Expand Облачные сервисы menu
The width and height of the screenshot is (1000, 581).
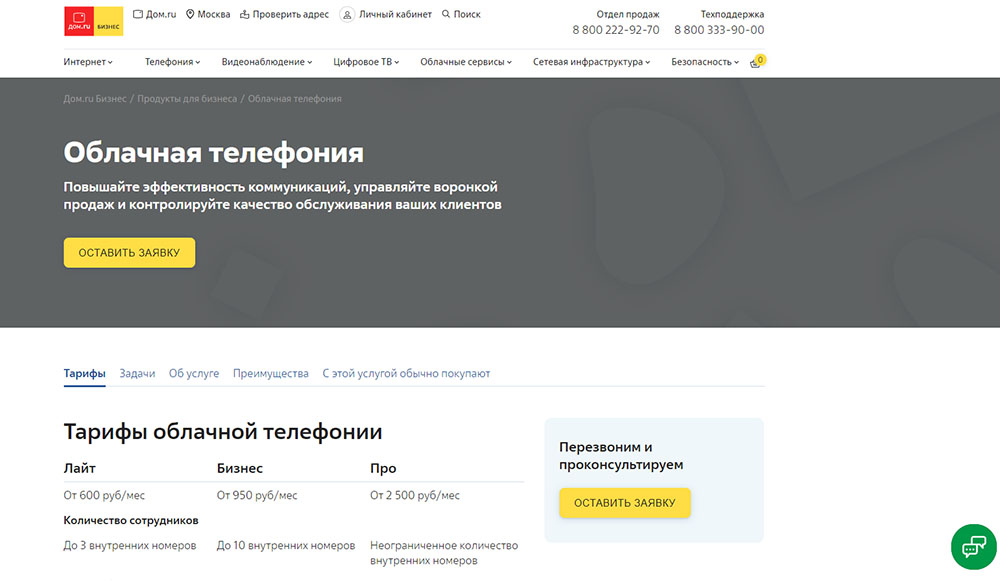465,62
